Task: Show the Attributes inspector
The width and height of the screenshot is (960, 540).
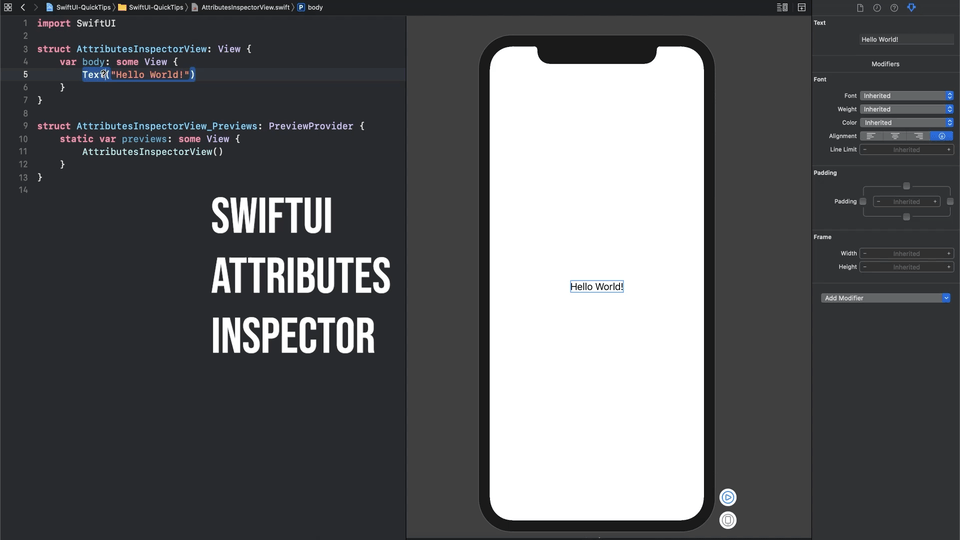Action: coord(912,8)
